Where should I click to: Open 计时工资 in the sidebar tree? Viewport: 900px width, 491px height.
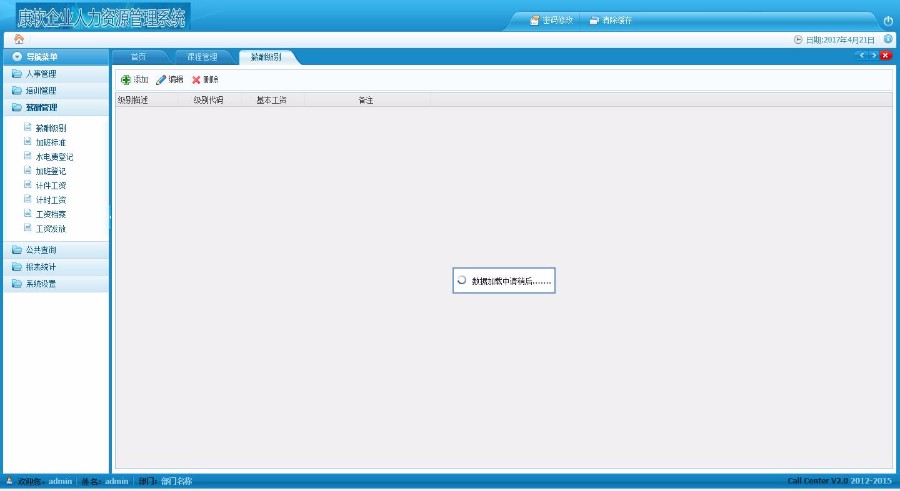(x=51, y=200)
